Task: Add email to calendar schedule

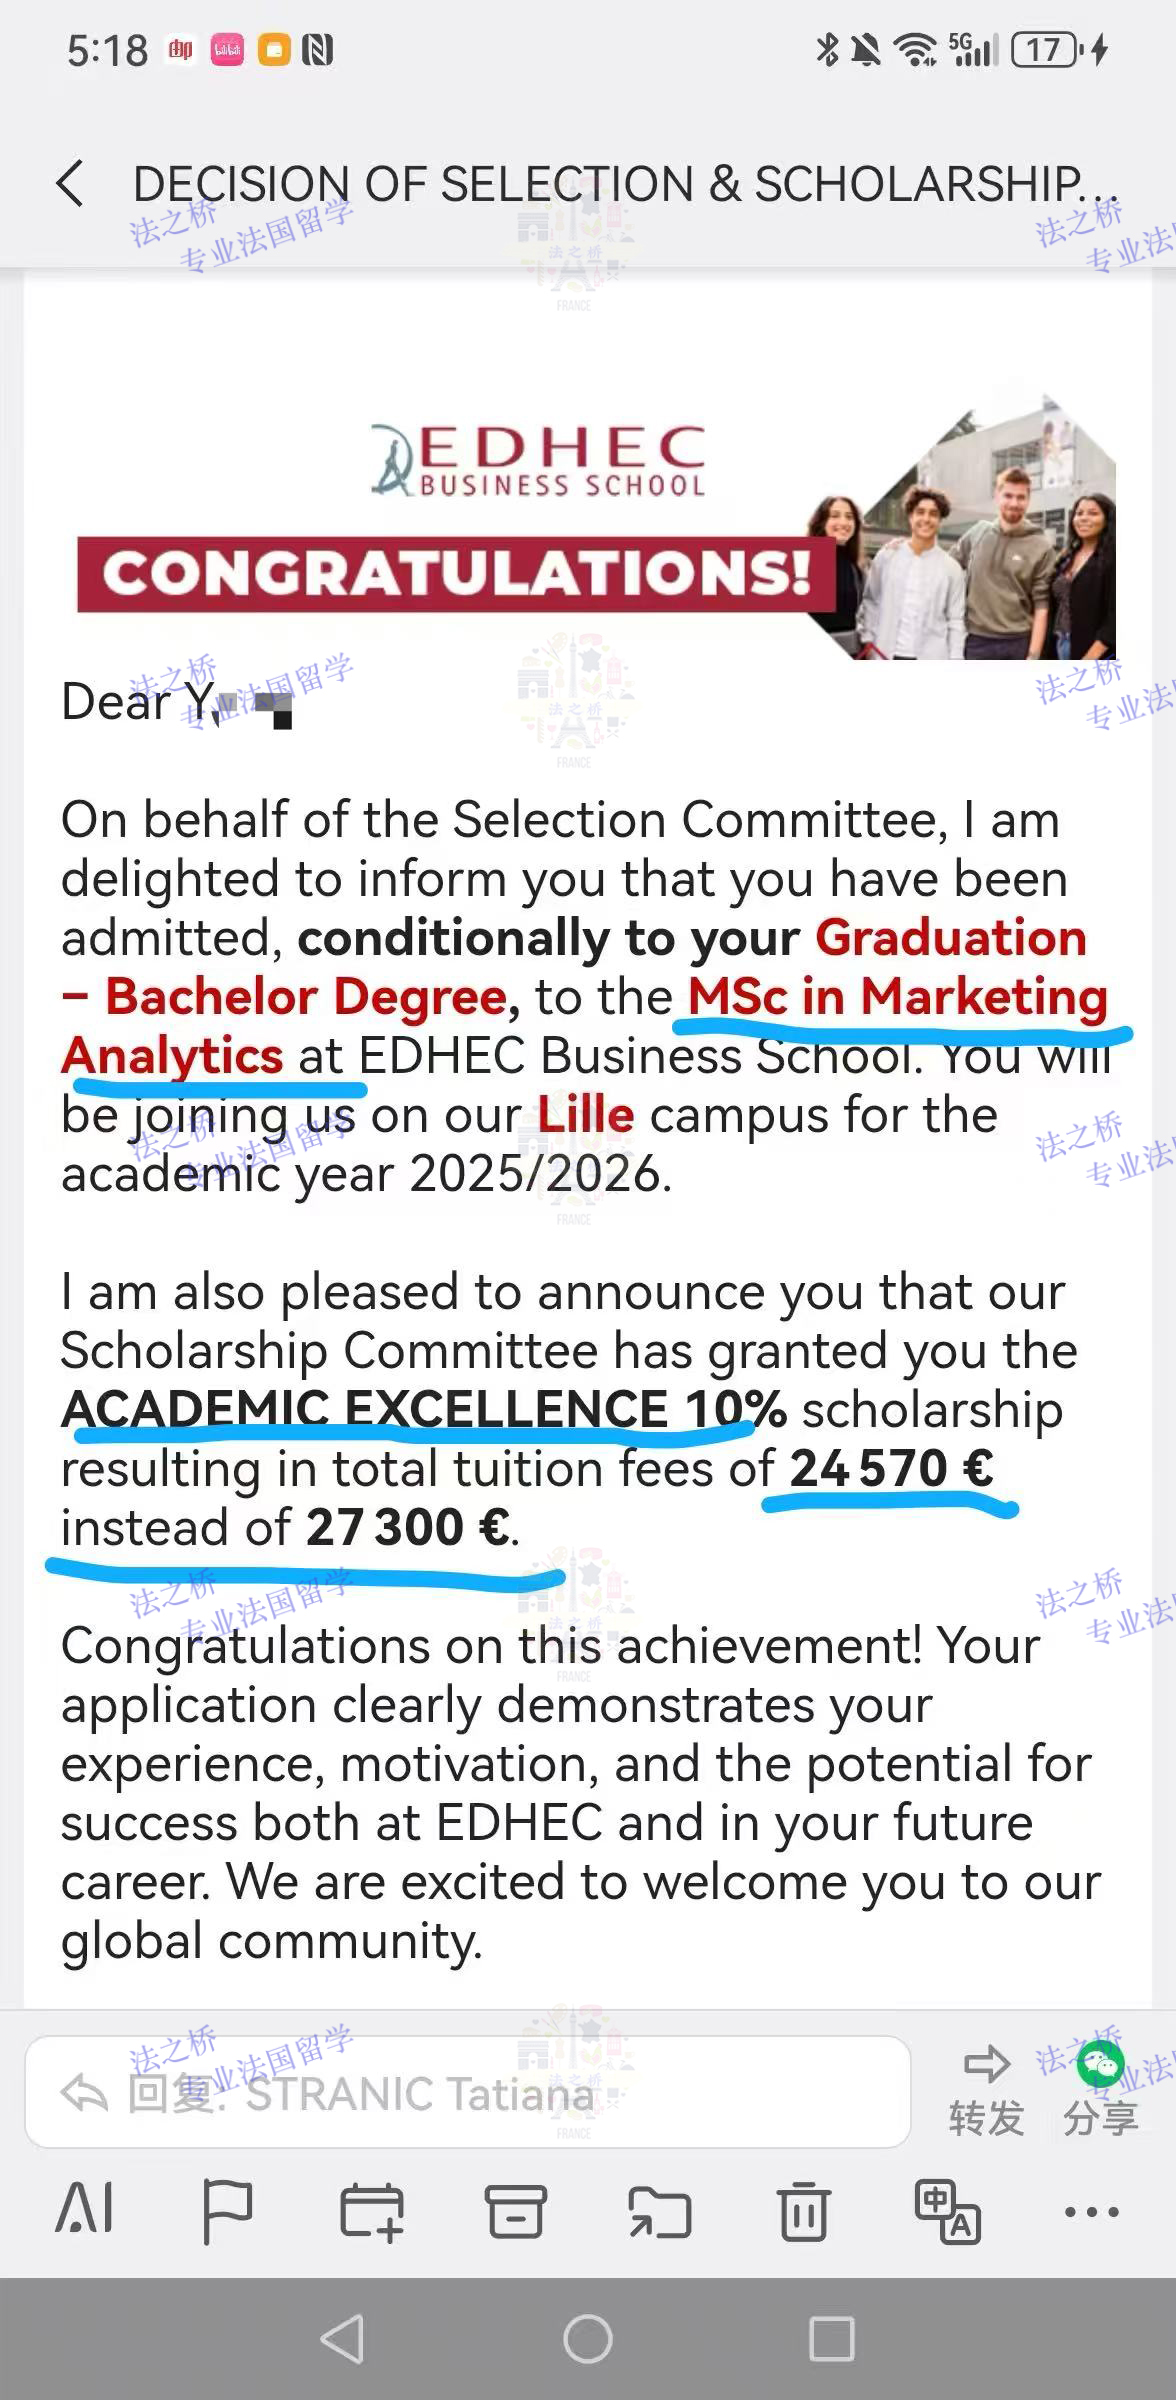Action: tap(371, 2212)
